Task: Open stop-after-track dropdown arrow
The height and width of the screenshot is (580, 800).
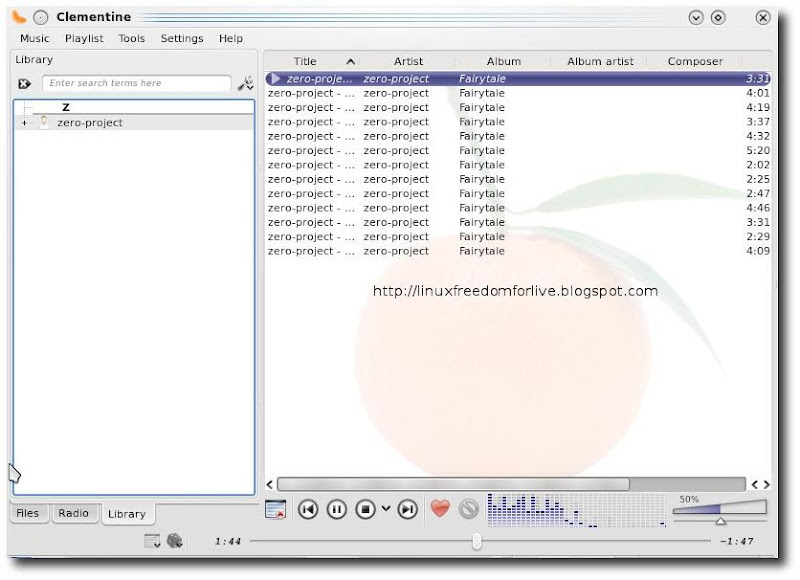Action: 386,509
